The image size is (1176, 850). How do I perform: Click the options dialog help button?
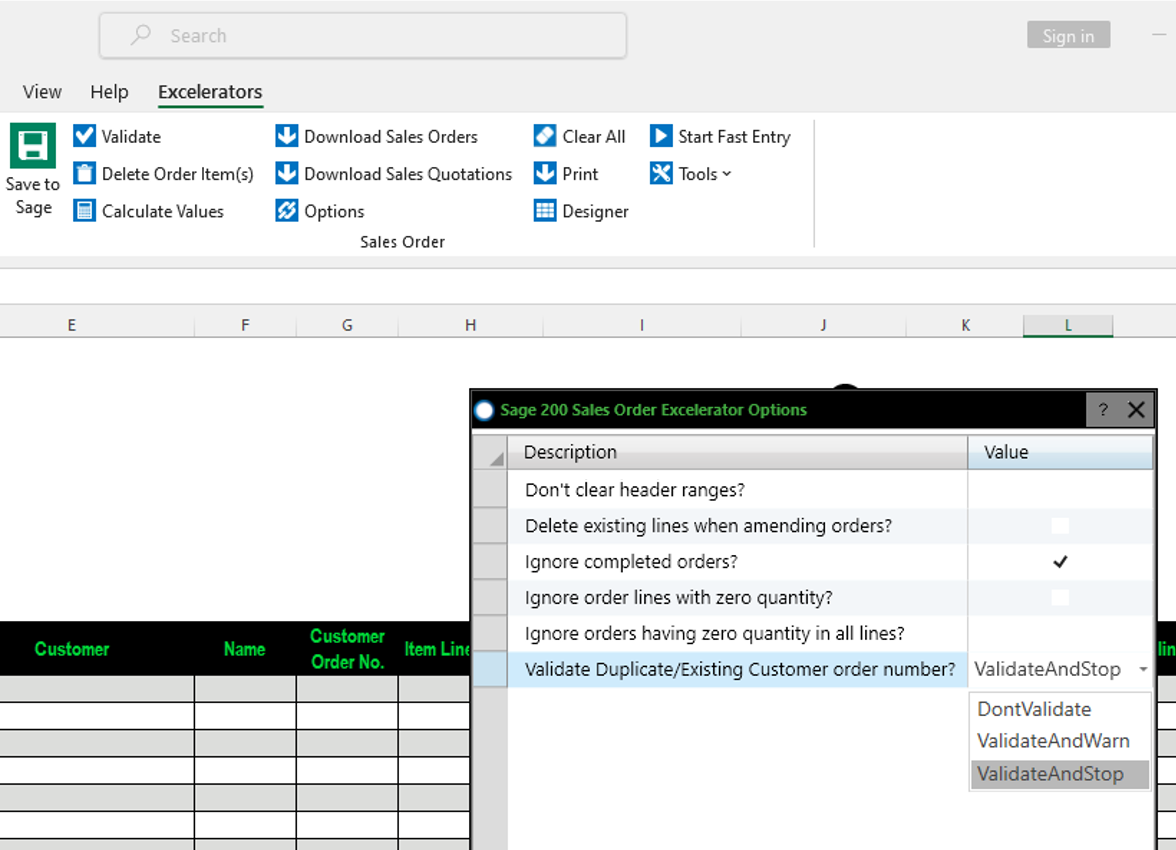tap(1102, 410)
